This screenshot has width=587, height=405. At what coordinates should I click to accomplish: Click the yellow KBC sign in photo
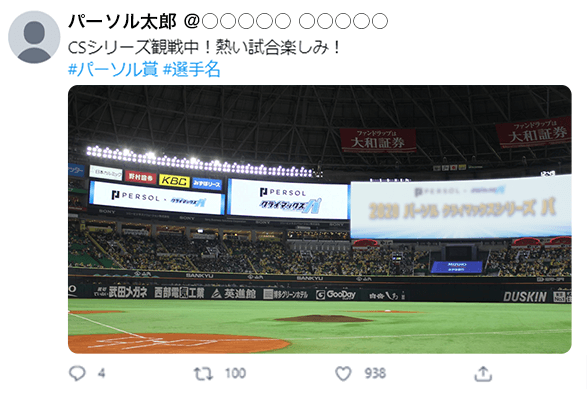(x=174, y=181)
